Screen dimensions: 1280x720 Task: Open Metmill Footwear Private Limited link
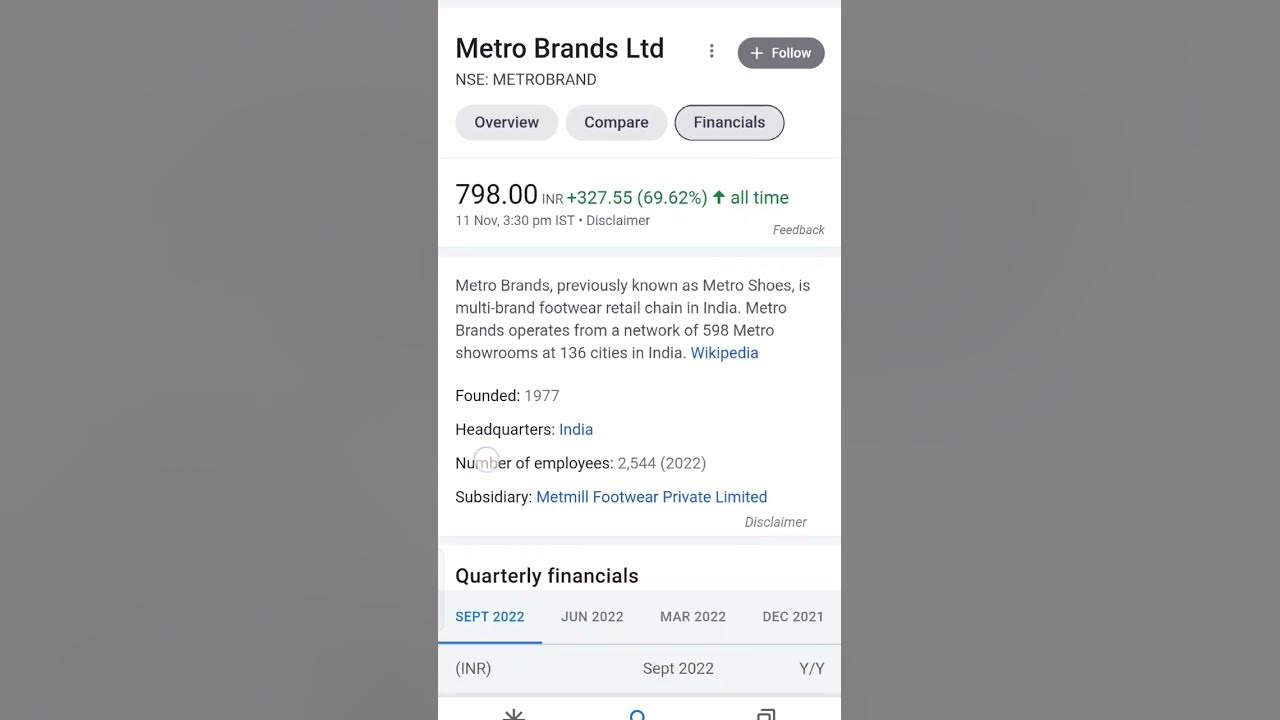[651, 497]
